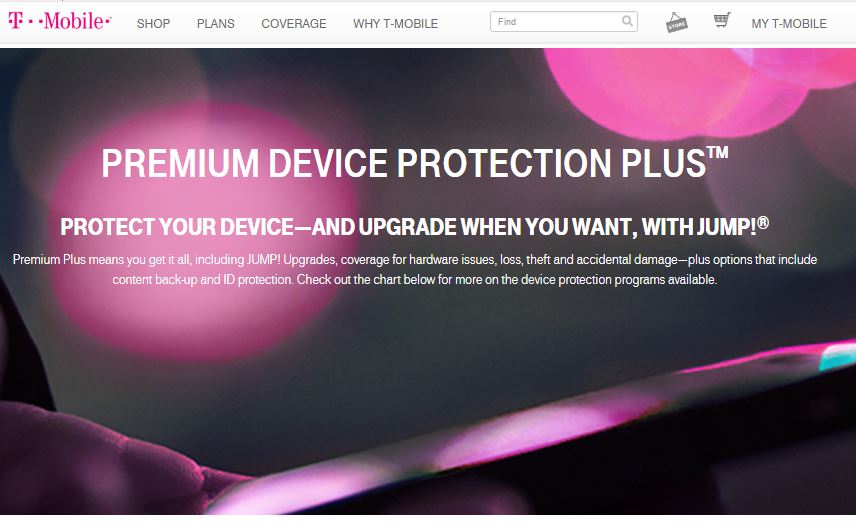Viewport: 856px width, 525px height.
Task: Click the finger holding the phone
Action: coord(109,464)
